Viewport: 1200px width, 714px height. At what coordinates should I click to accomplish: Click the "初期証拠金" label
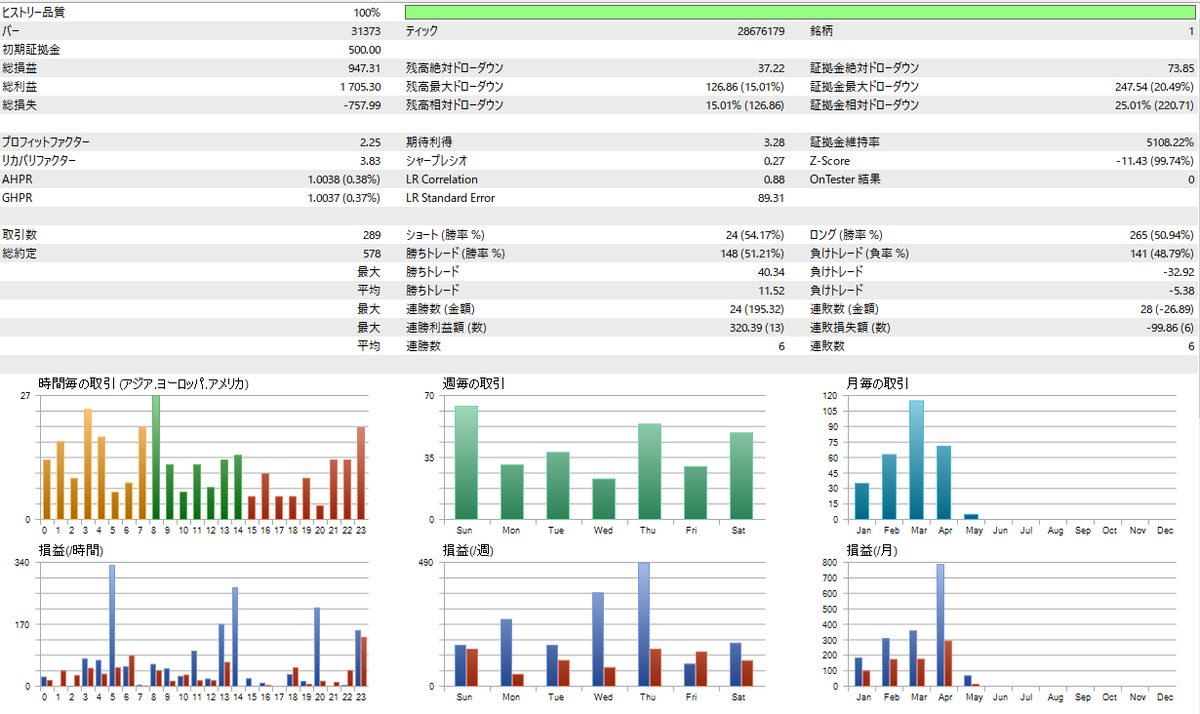(31, 50)
